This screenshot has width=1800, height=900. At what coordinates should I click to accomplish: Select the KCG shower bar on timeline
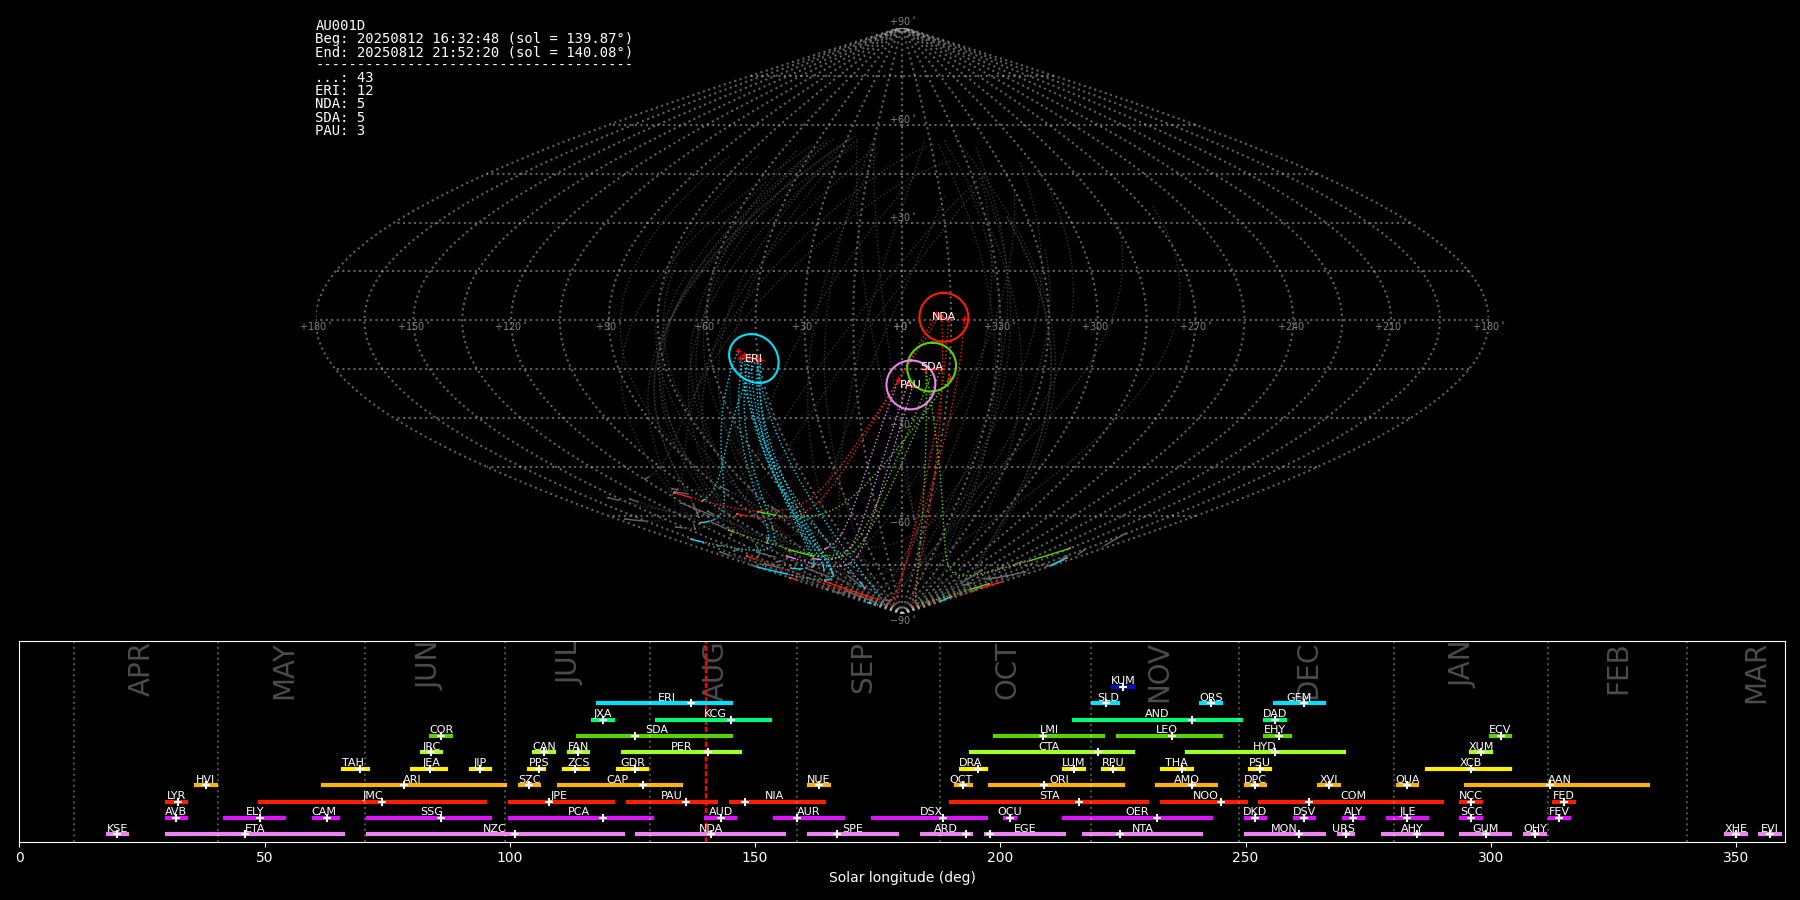pyautogui.click(x=713, y=719)
